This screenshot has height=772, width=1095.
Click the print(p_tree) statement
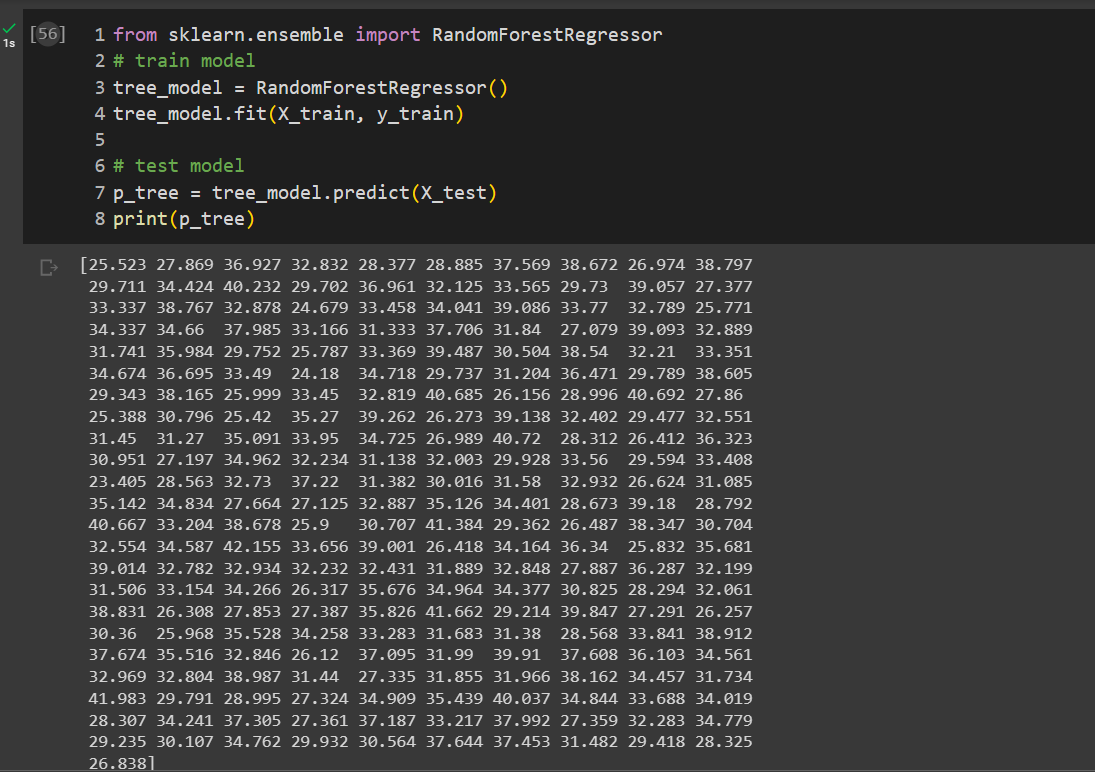pyautogui.click(x=184, y=219)
